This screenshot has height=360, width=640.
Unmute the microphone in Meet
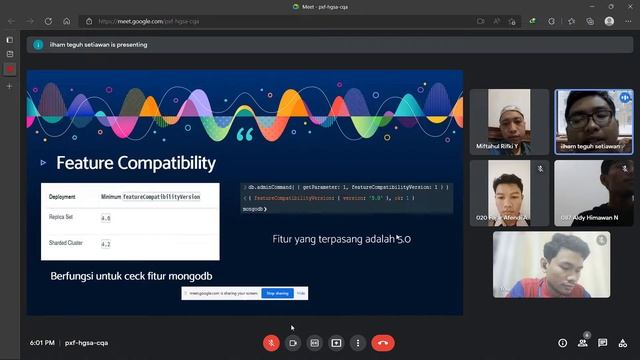point(271,343)
